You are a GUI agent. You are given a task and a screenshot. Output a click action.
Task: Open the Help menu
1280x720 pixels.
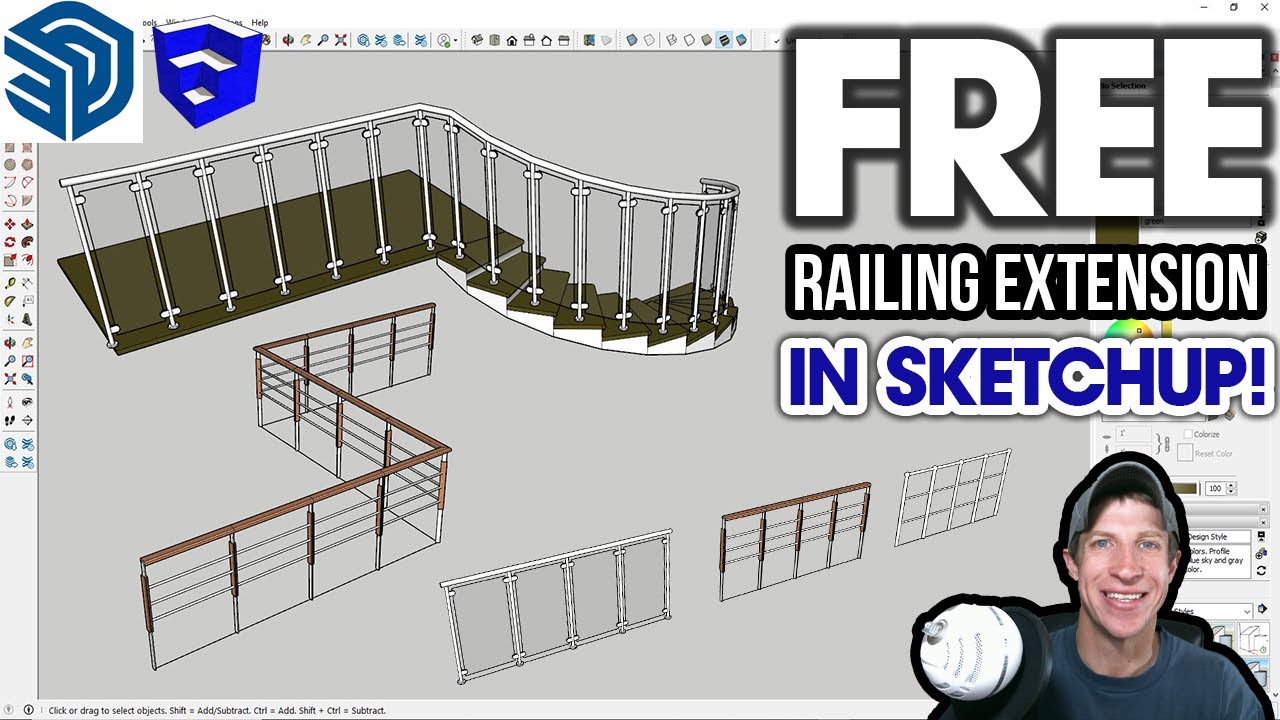[260, 22]
